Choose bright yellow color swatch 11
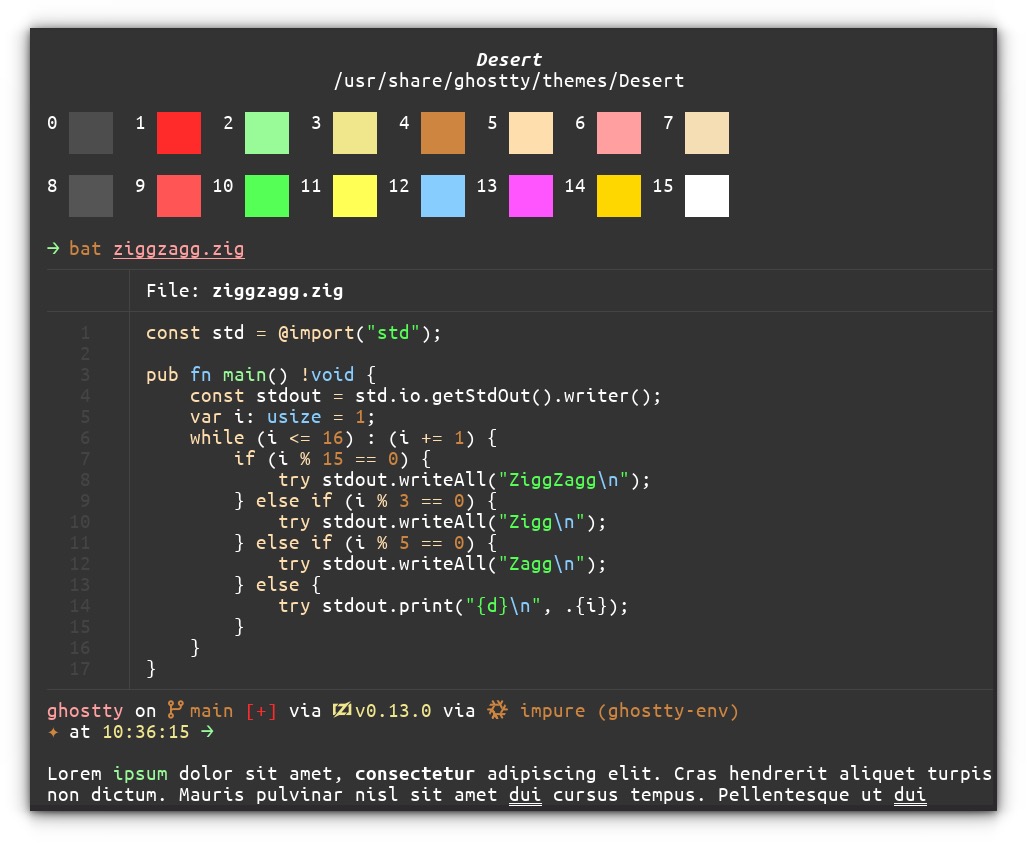1027x843 pixels. click(355, 196)
